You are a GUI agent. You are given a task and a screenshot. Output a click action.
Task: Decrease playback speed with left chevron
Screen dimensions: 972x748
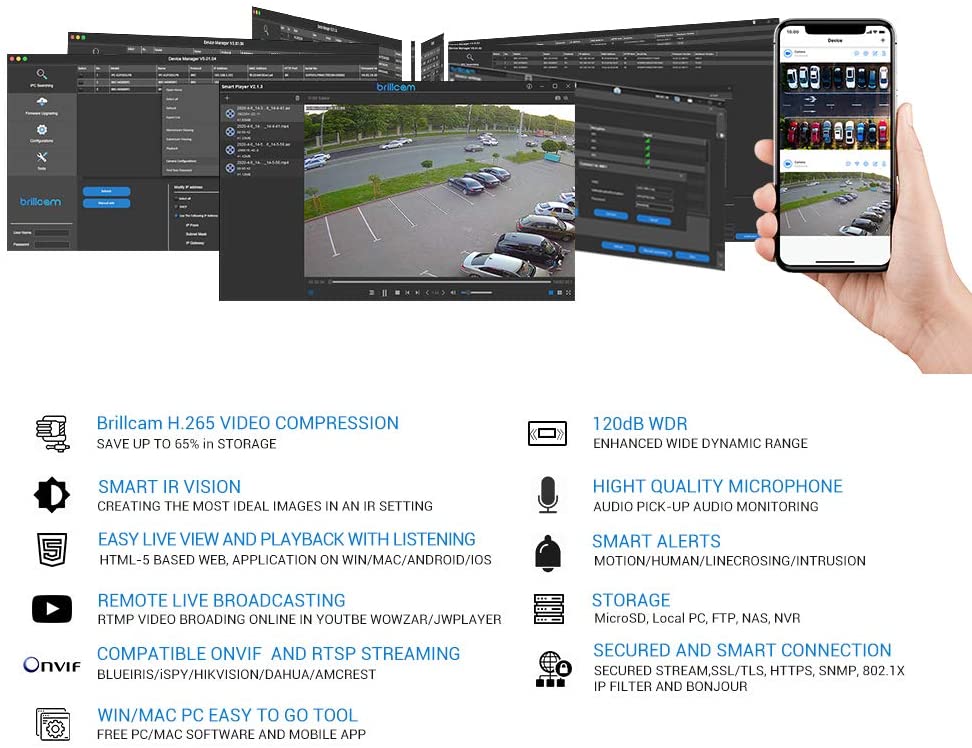coord(427,293)
